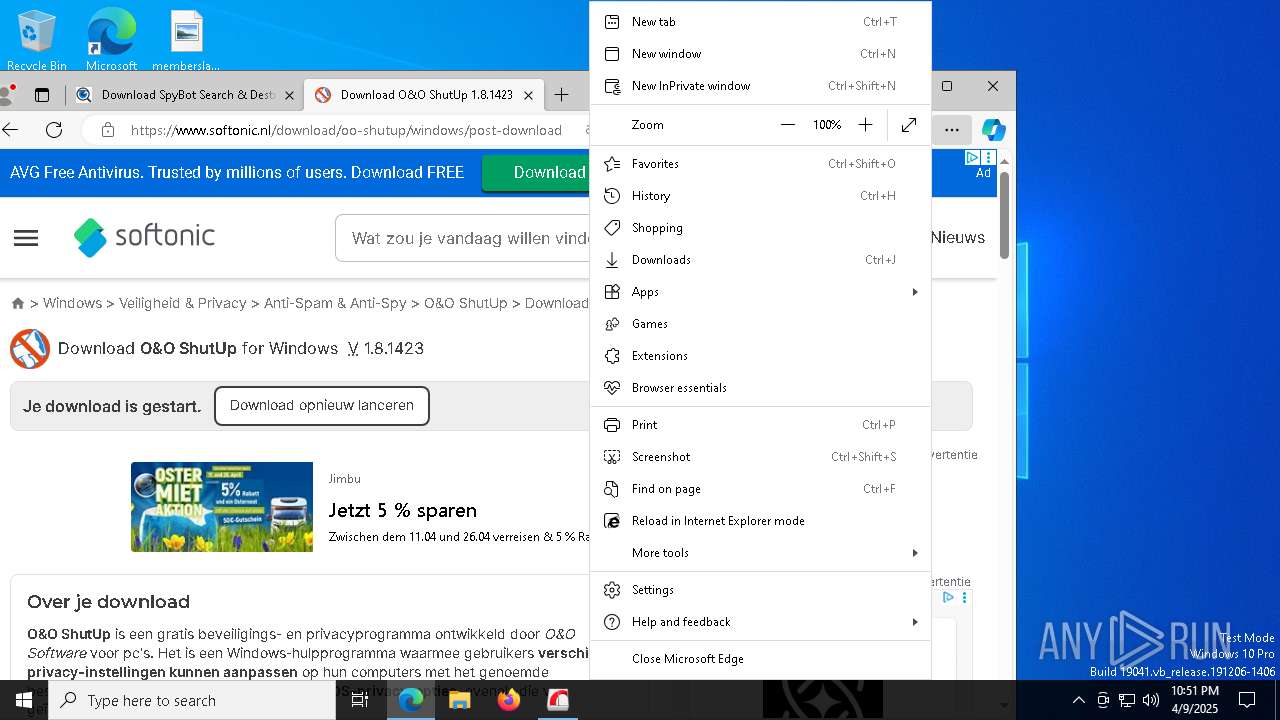This screenshot has width=1280, height=720.
Task: Open a New InPrivate window
Action: tap(760, 86)
